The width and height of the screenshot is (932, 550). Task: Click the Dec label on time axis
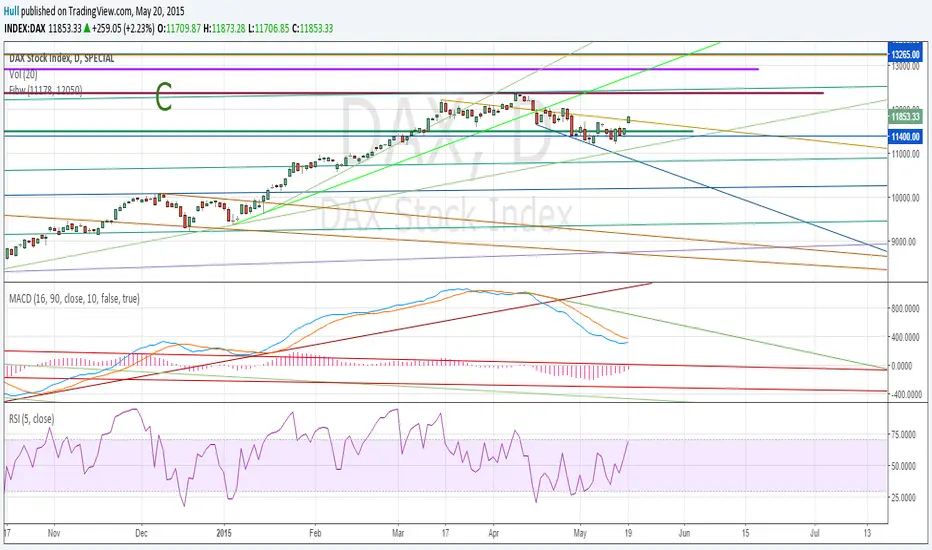(x=141, y=533)
